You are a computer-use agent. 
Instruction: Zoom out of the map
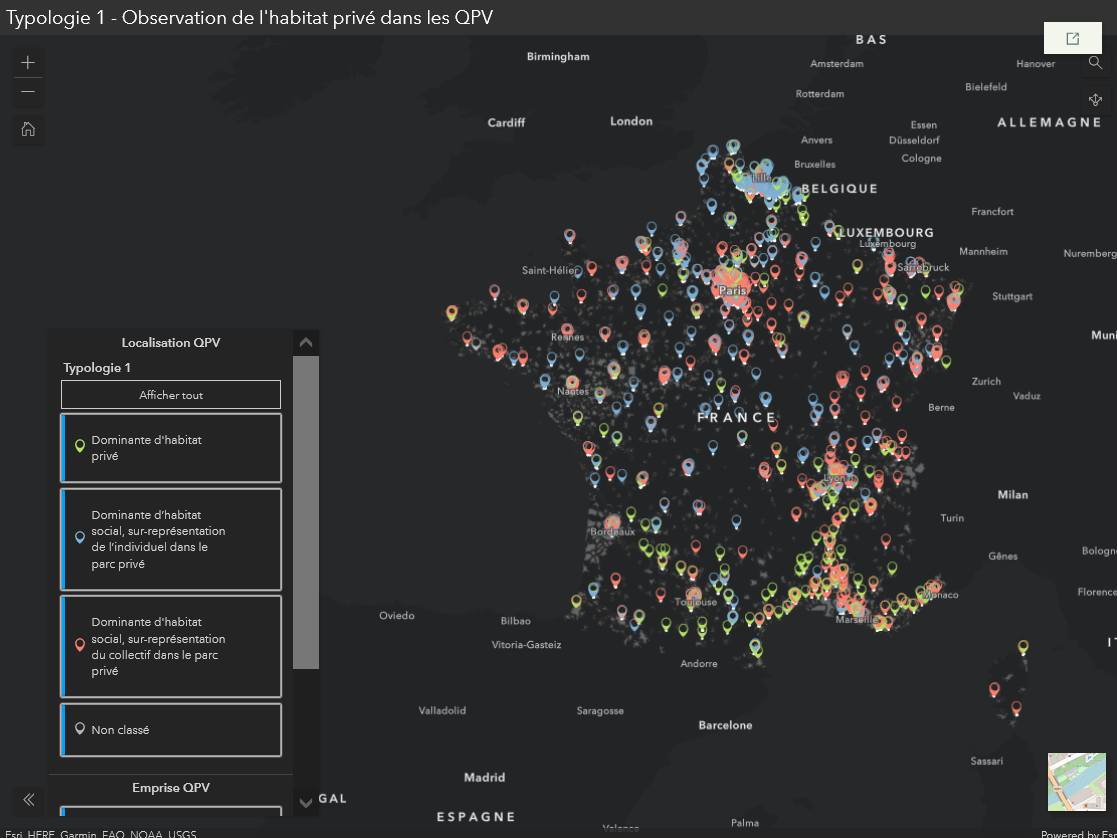[x=28, y=92]
